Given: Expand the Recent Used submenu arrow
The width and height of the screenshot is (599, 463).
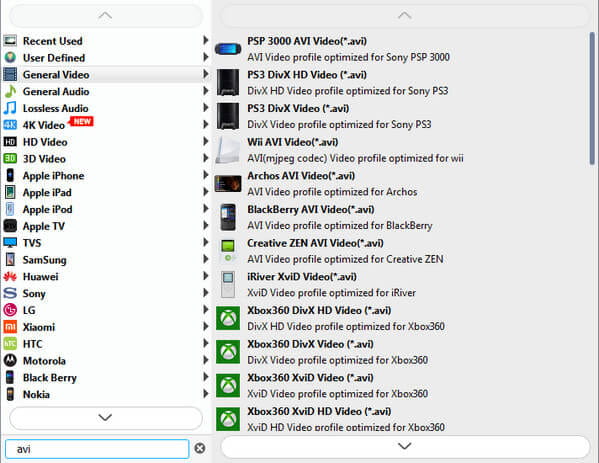Looking at the screenshot, I should pyautogui.click(x=206, y=40).
